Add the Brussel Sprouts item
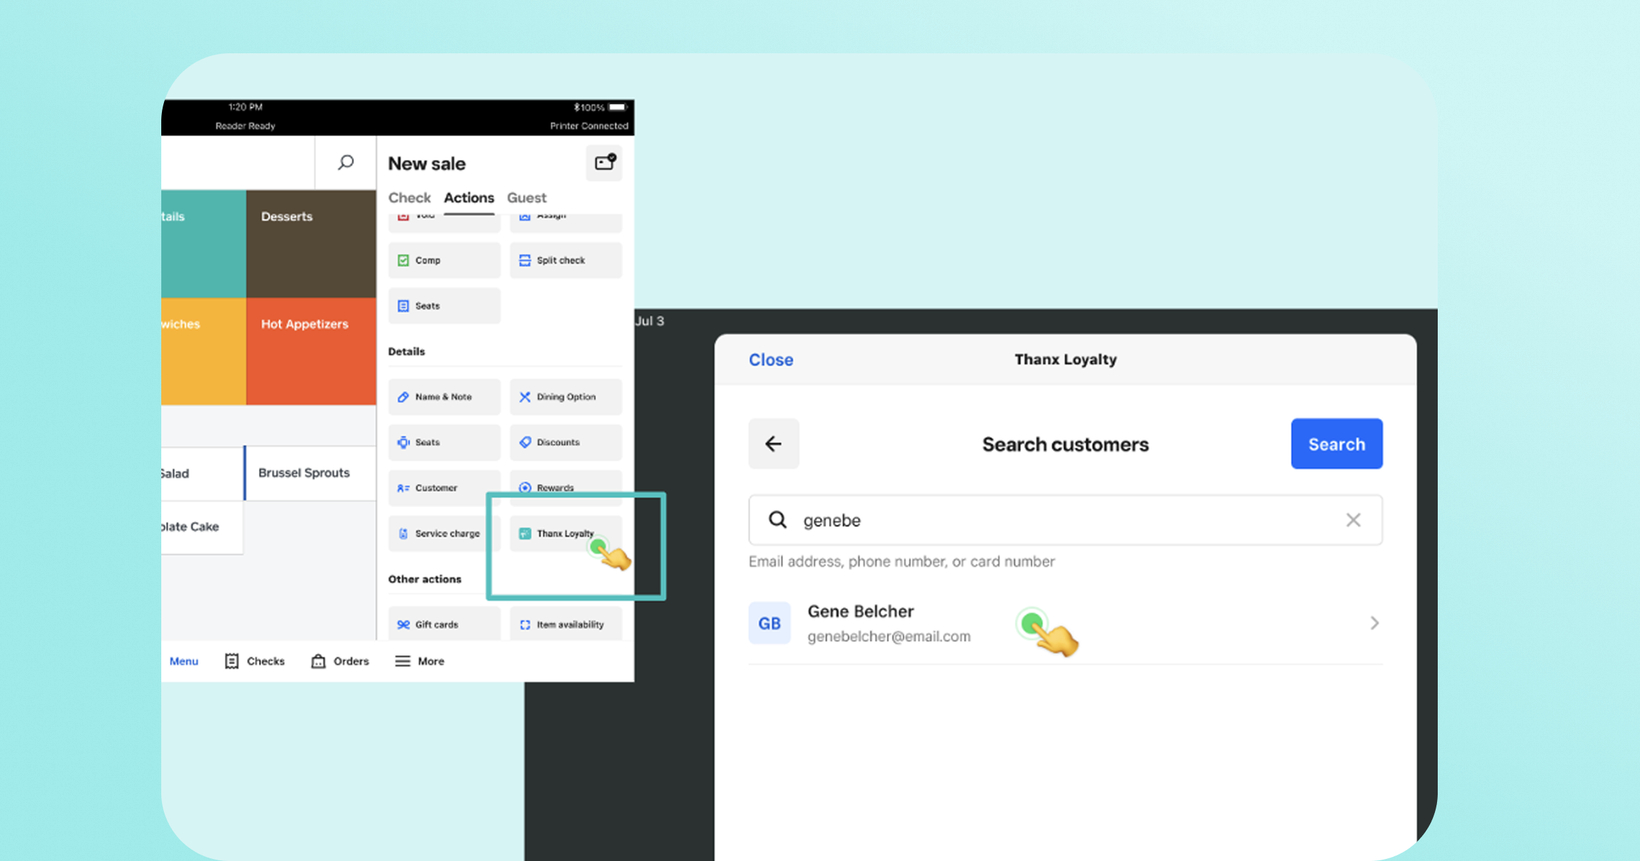Image resolution: width=1640 pixels, height=861 pixels. click(x=310, y=473)
